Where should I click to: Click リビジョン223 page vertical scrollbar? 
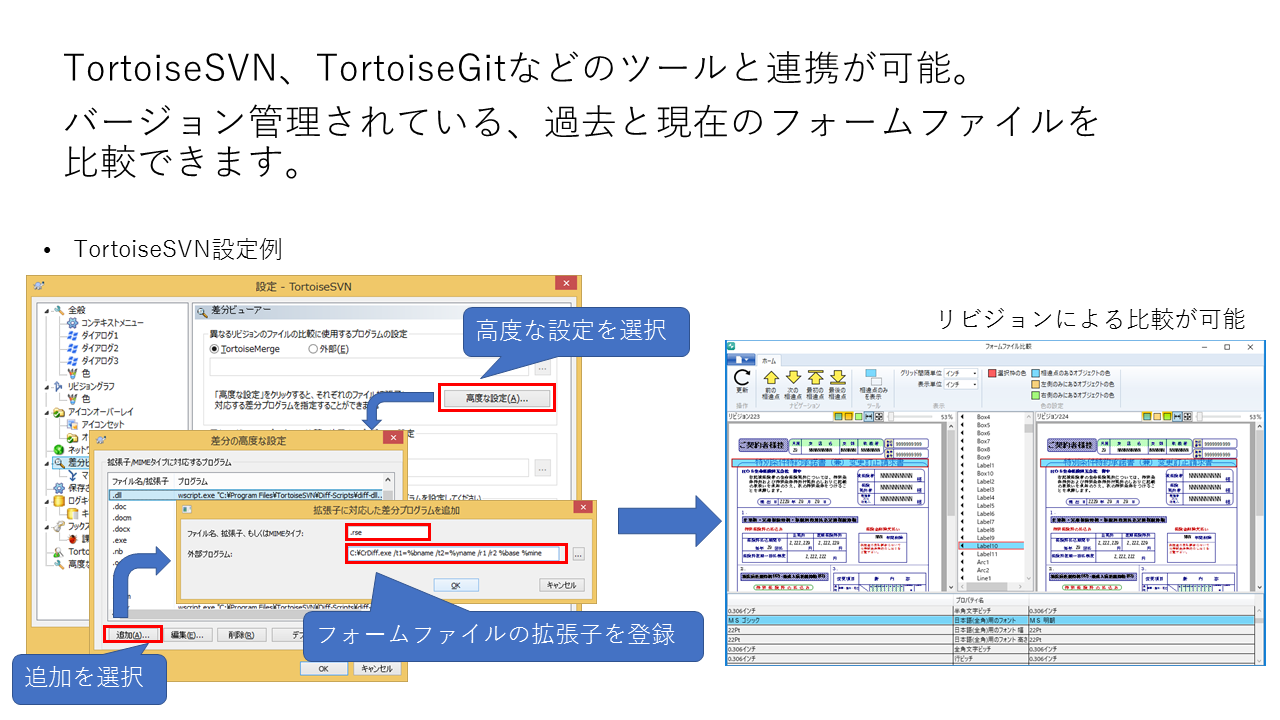point(951,505)
